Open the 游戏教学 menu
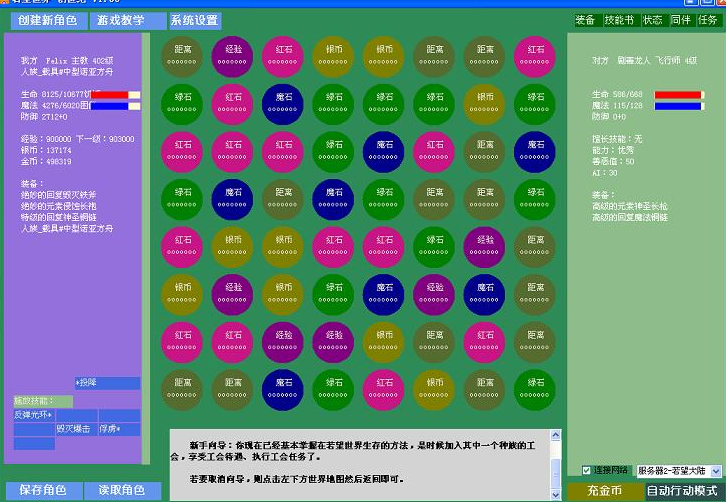 coord(127,20)
